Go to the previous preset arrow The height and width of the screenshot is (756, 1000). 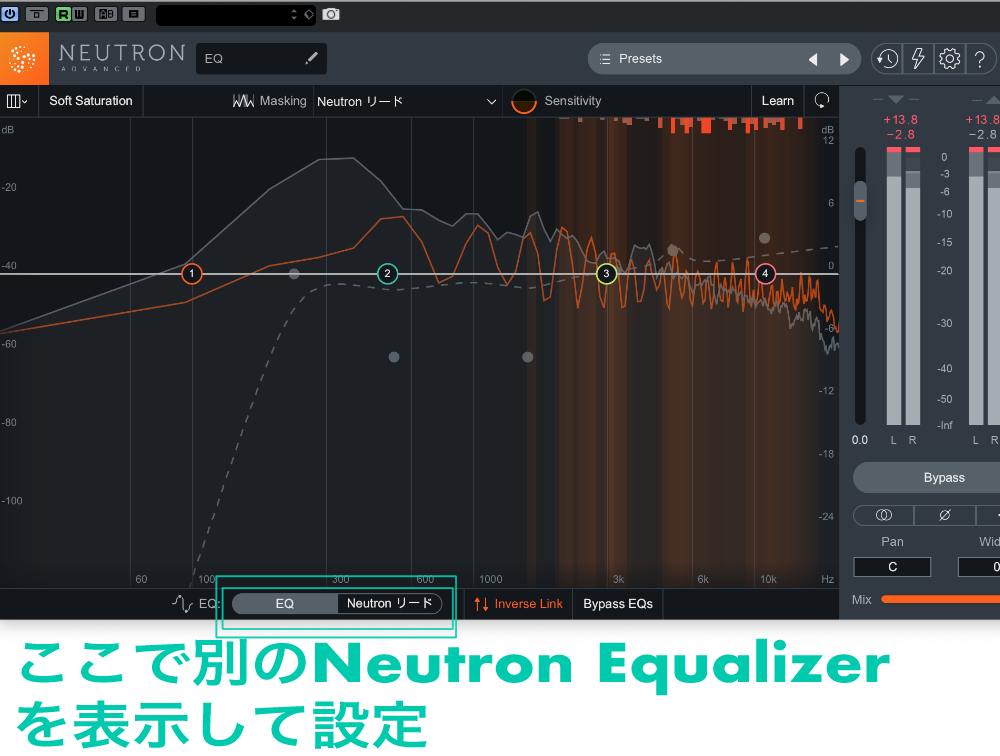point(813,59)
